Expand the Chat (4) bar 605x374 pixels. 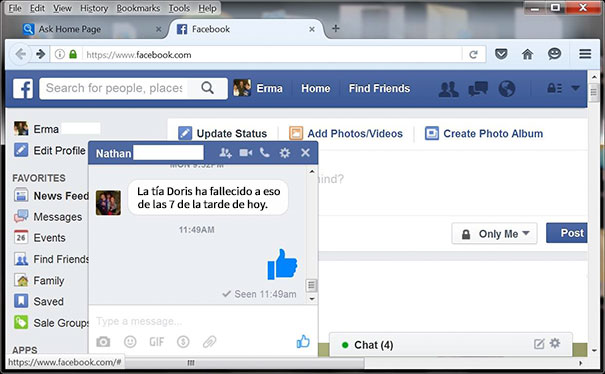451,345
